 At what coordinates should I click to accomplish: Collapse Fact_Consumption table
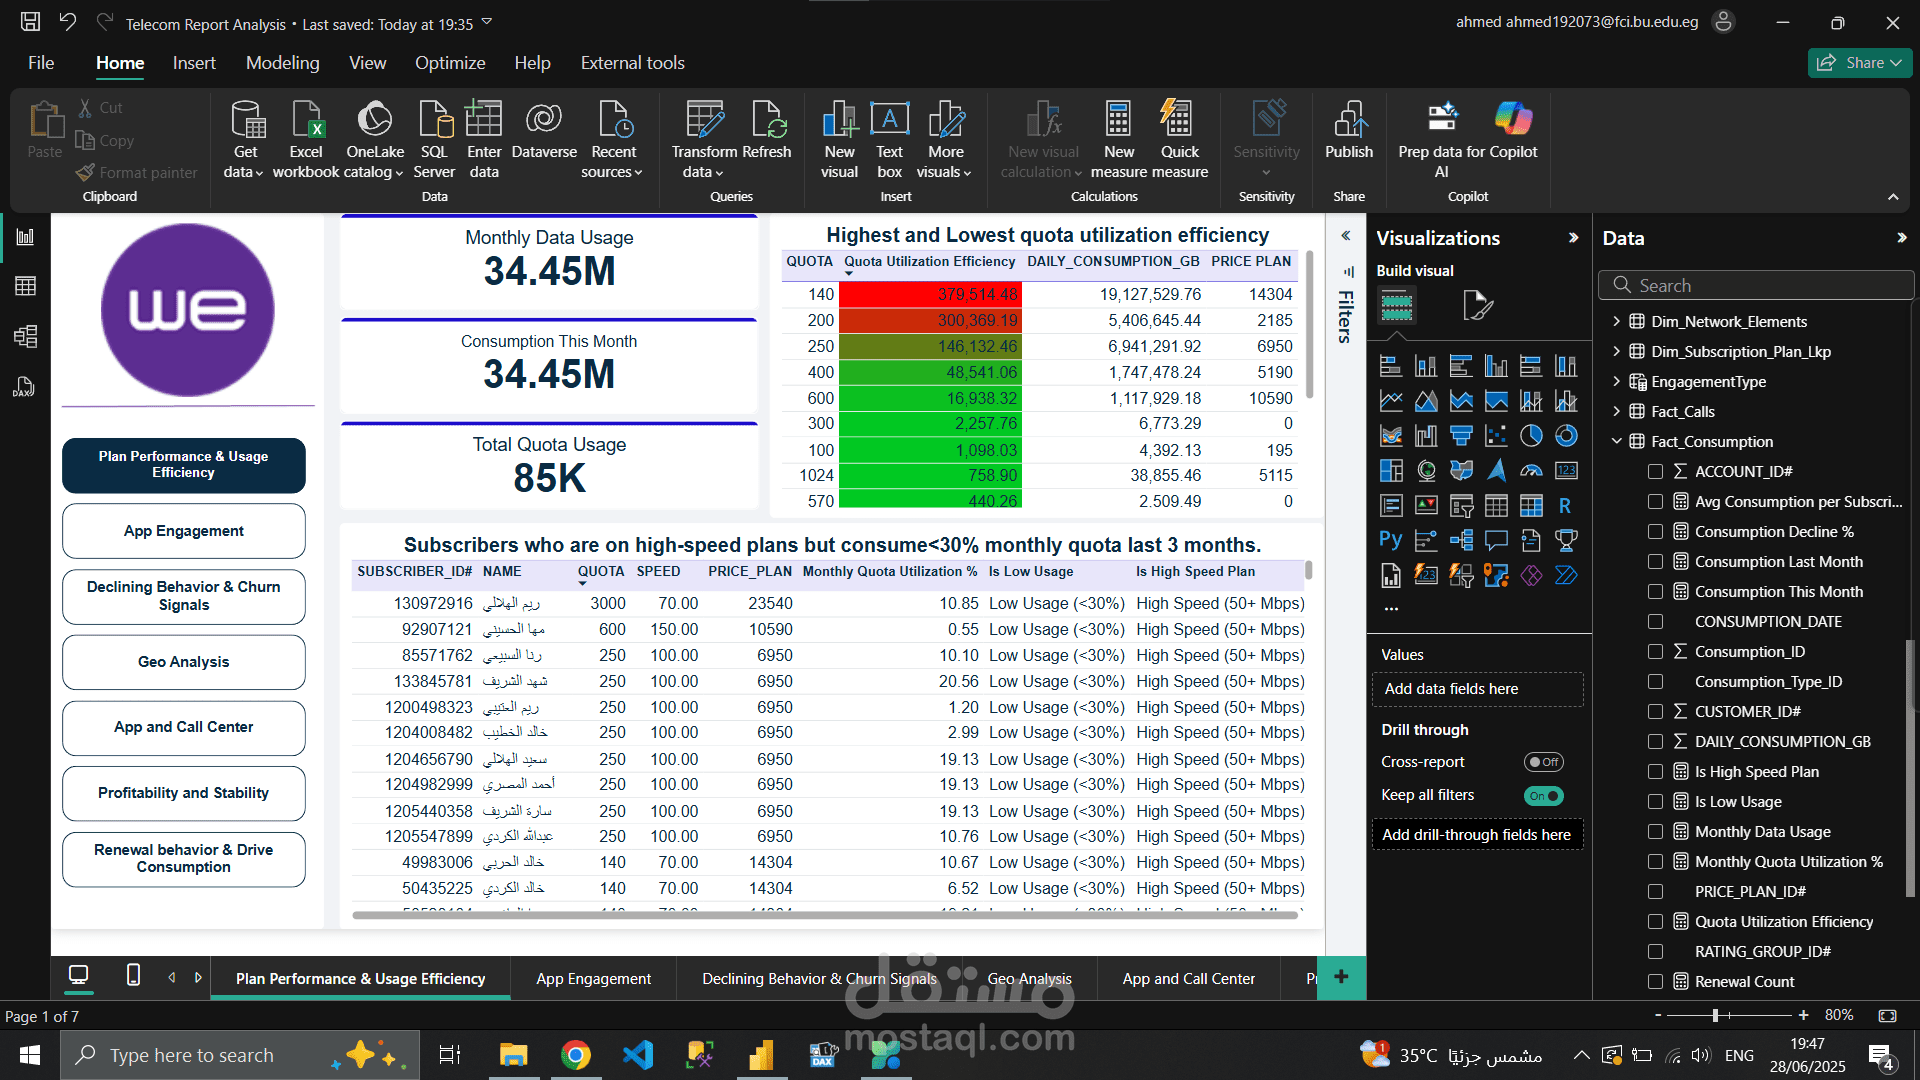pos(1616,441)
